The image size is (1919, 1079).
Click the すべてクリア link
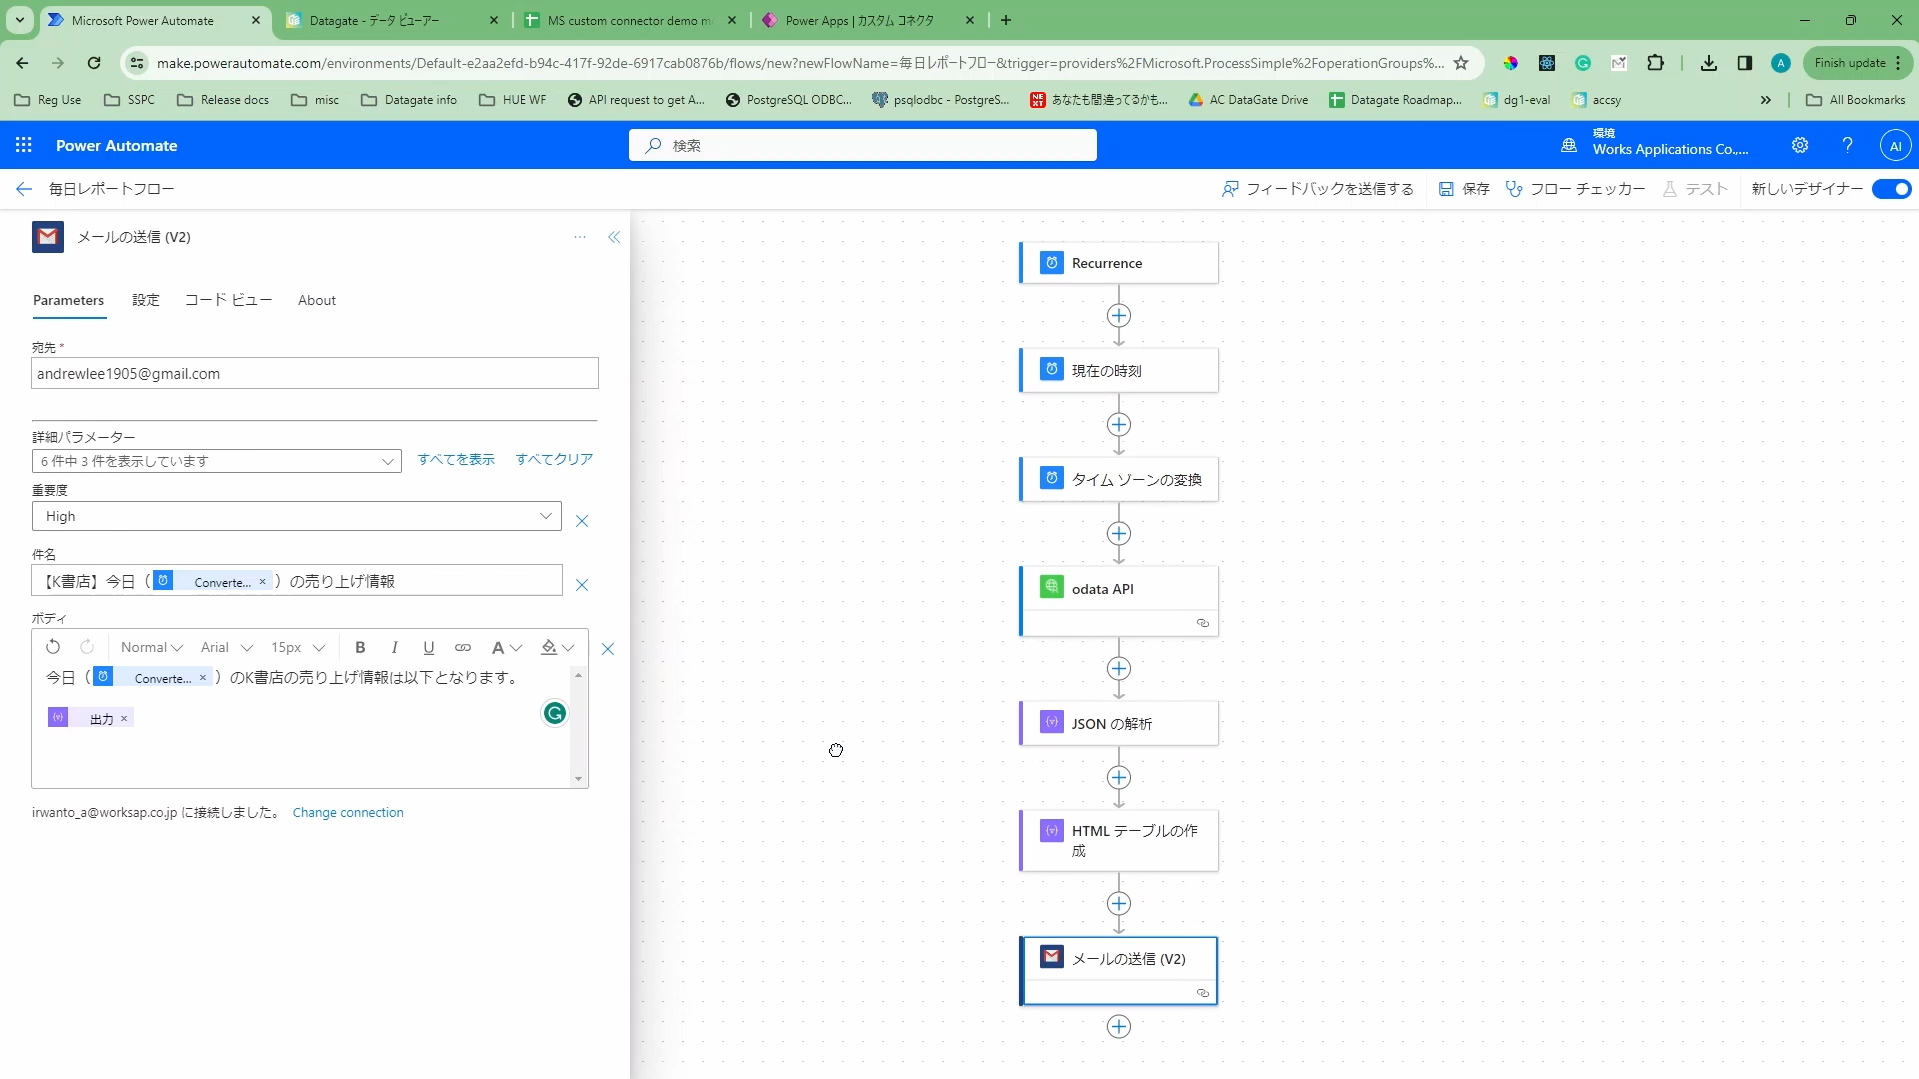pos(555,459)
